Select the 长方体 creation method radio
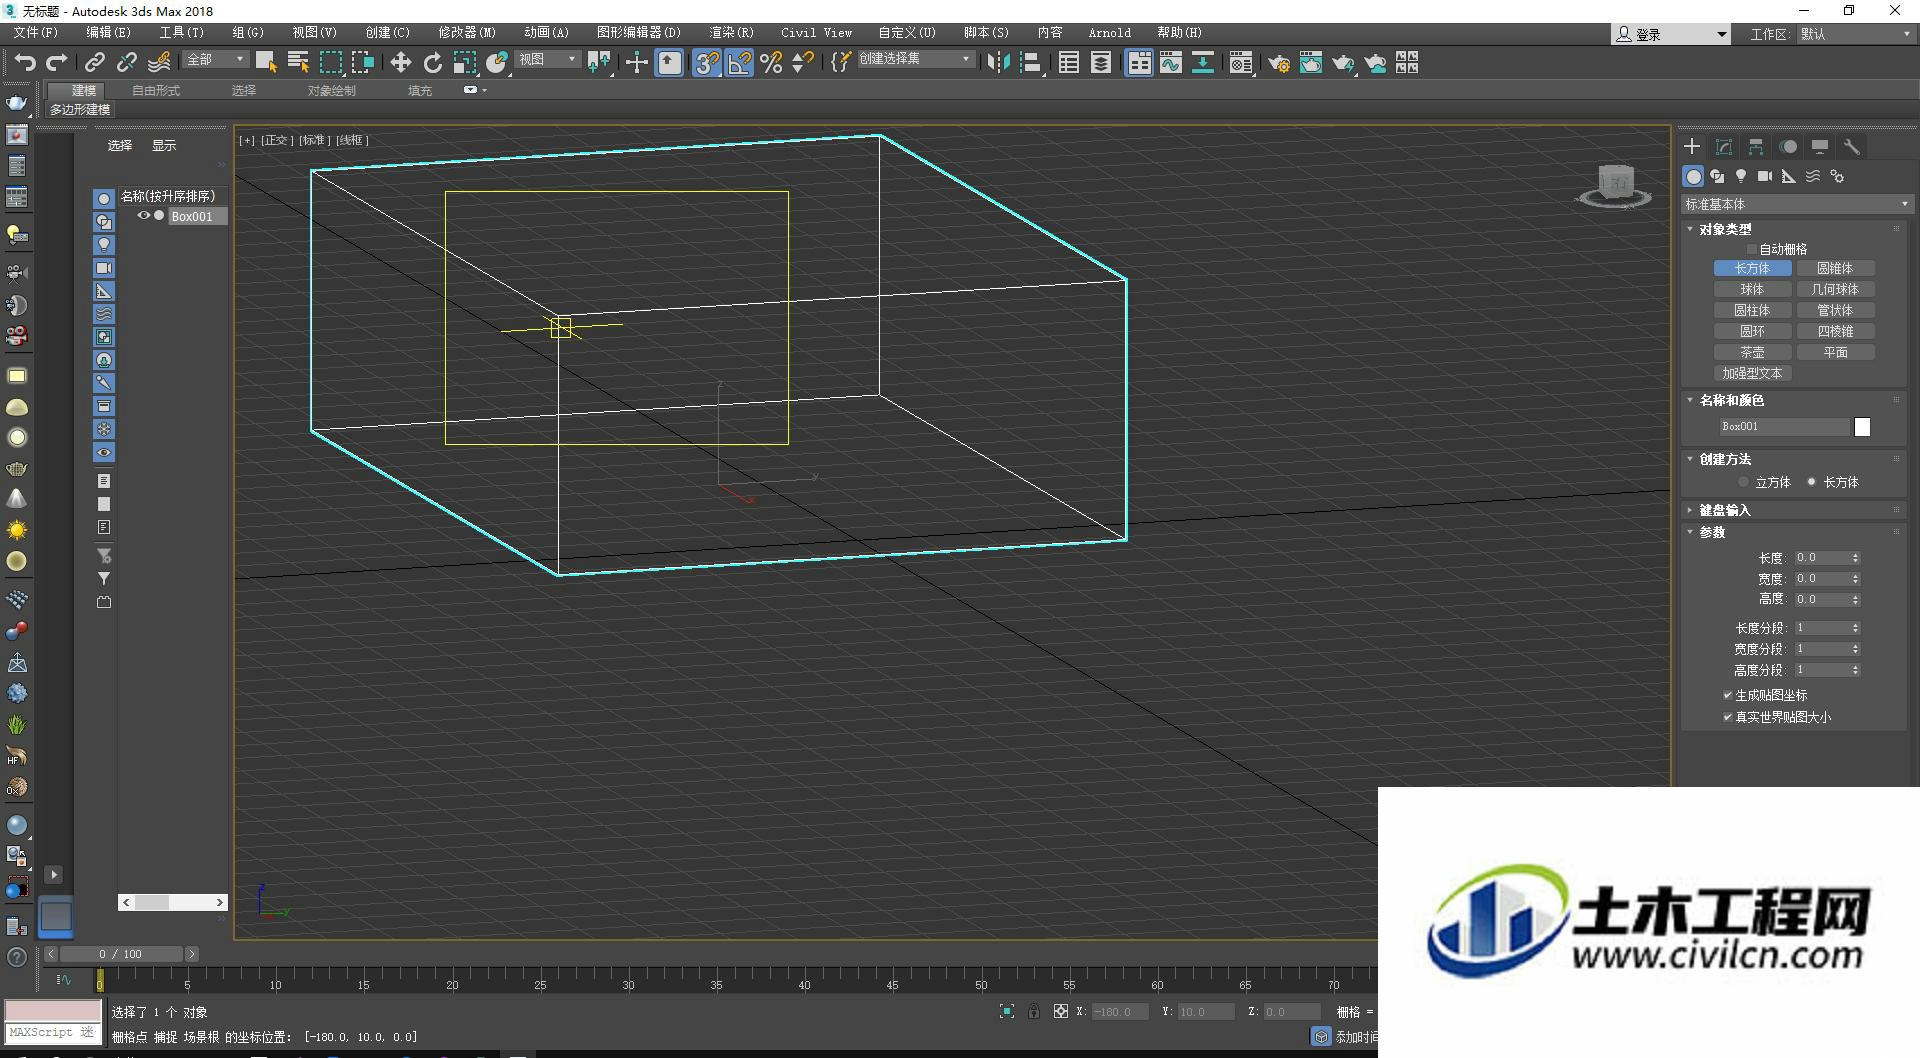This screenshot has height=1058, width=1920. click(x=1811, y=482)
